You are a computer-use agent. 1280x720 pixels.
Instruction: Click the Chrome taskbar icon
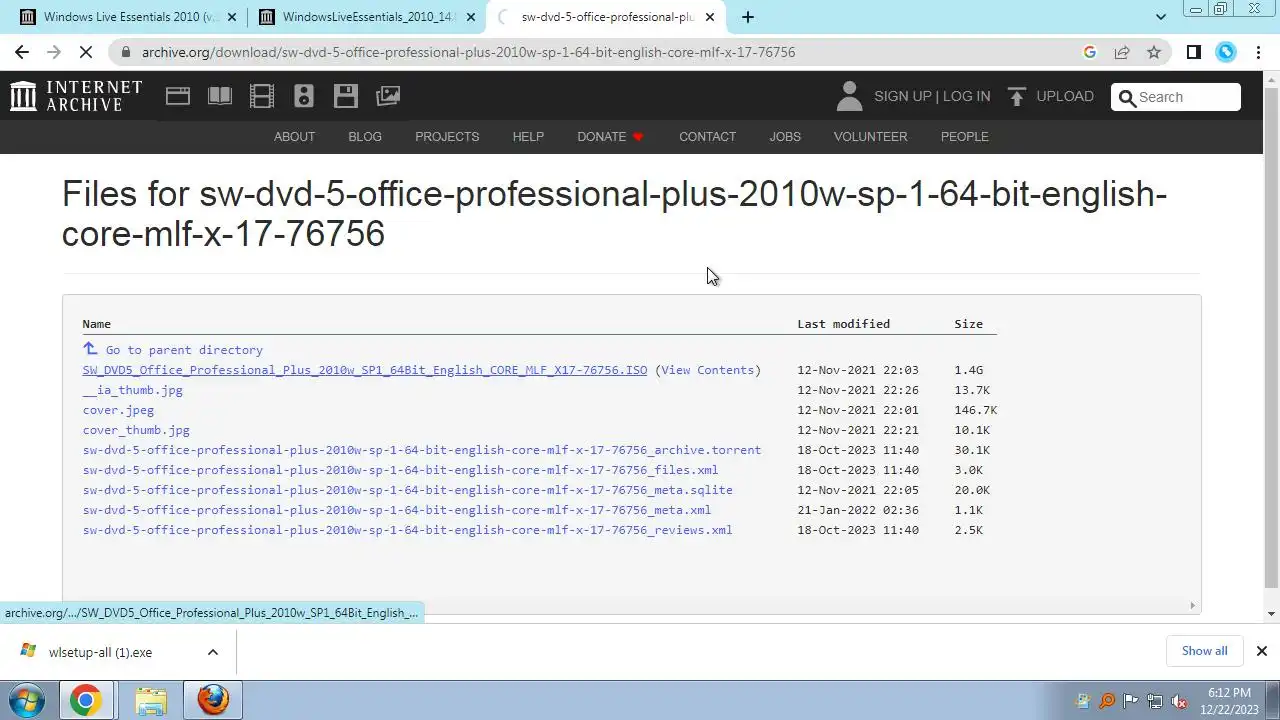[85, 700]
